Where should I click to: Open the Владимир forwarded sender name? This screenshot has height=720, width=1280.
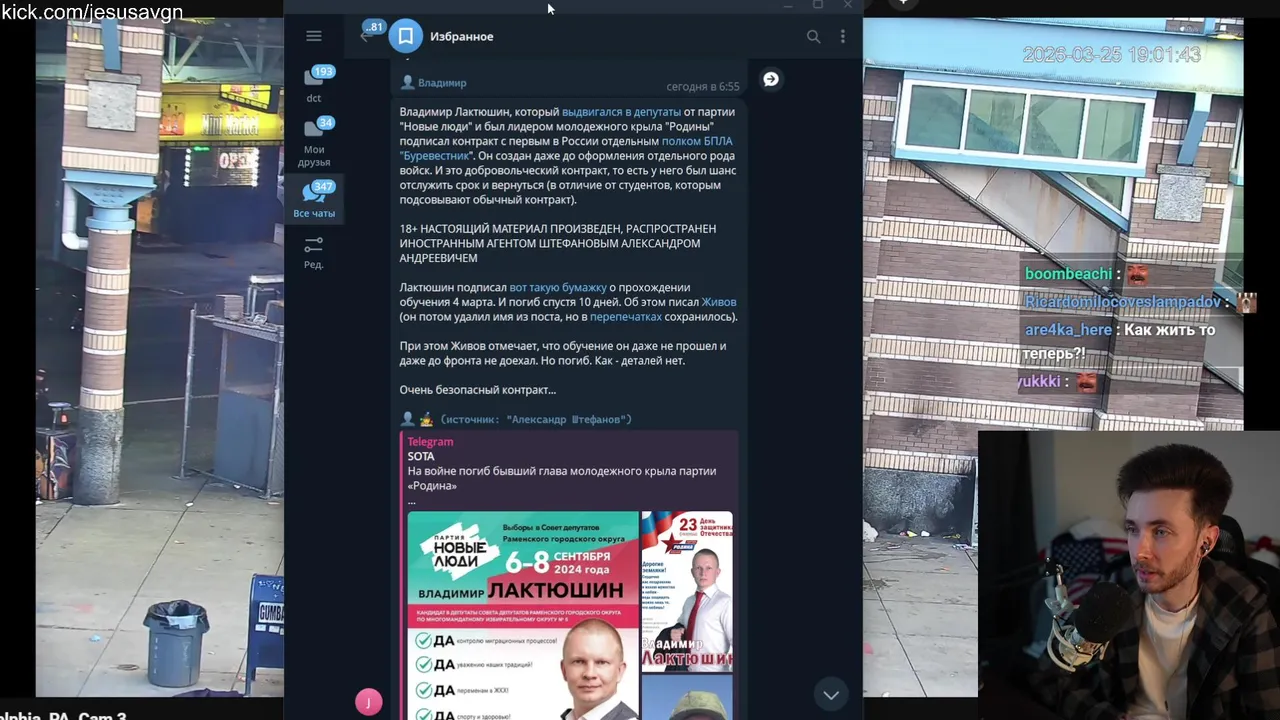[x=442, y=83]
